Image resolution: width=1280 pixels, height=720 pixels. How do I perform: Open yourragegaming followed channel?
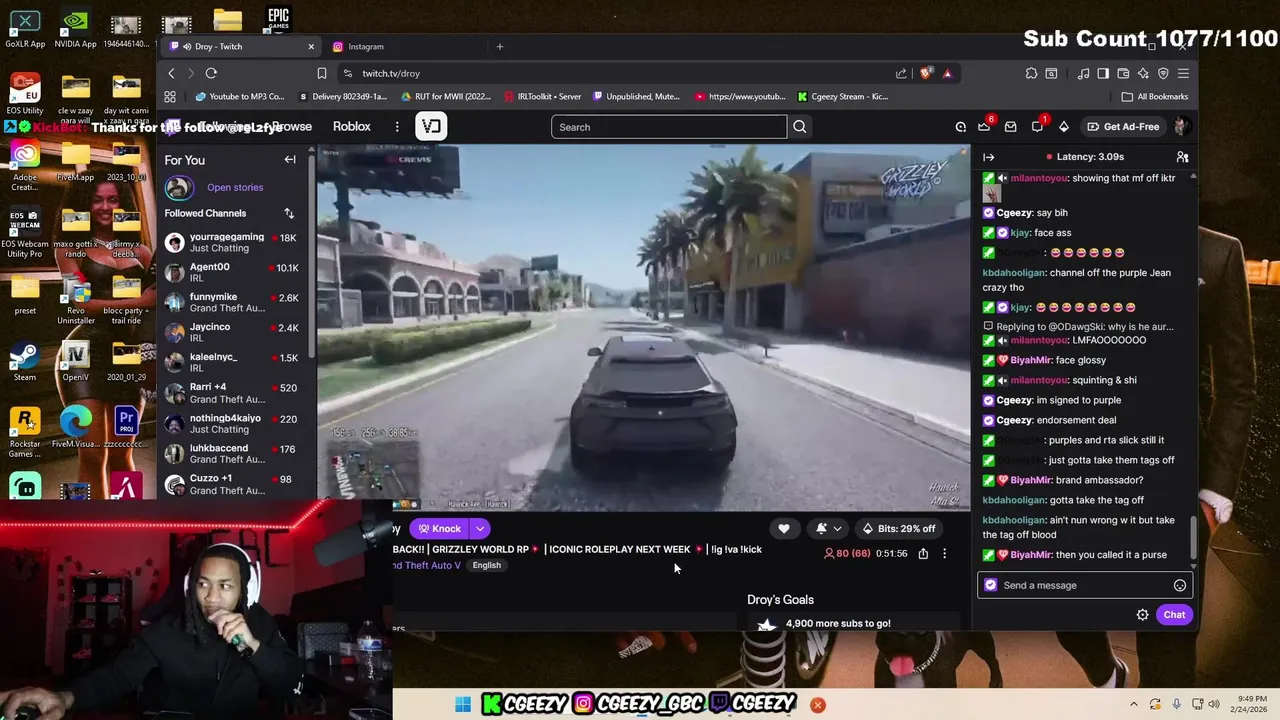click(x=232, y=243)
